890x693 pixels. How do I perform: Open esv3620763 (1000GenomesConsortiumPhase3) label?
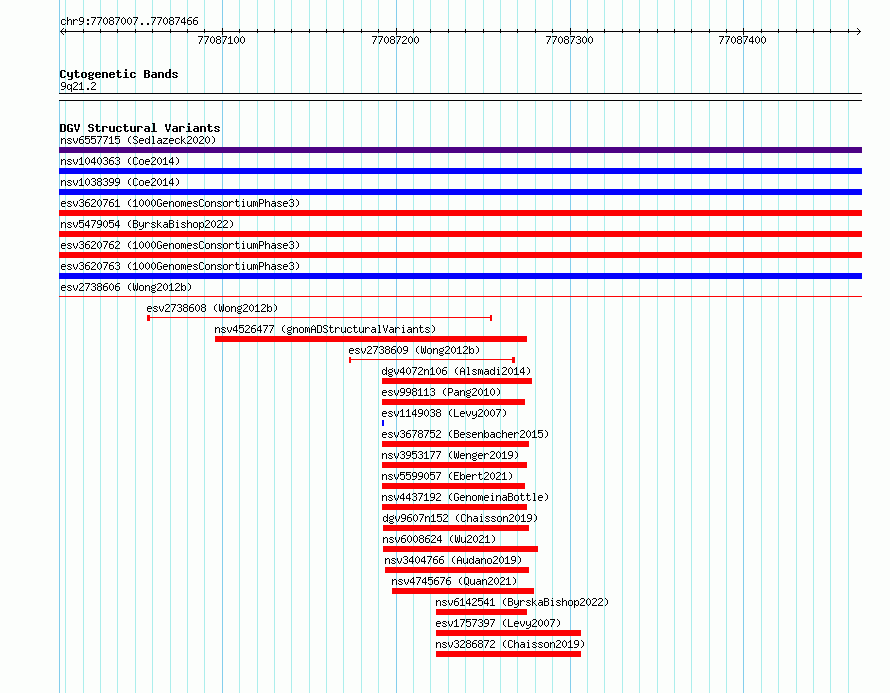point(180,266)
